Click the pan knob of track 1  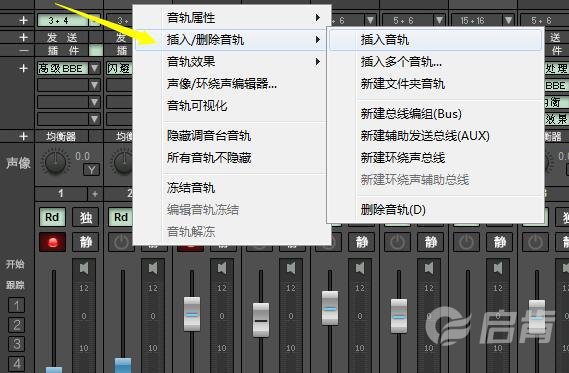(56, 162)
